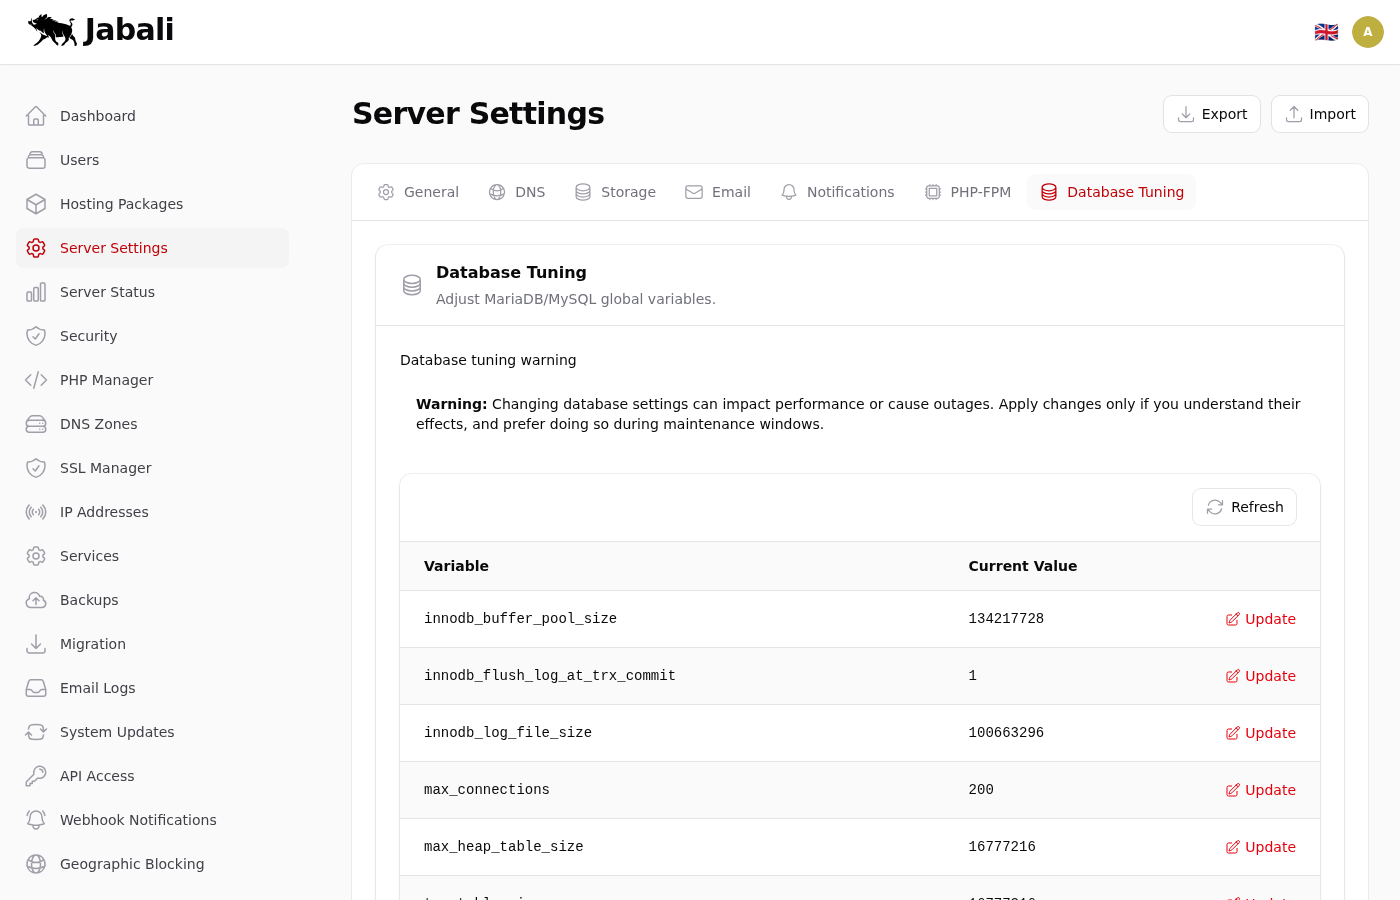The width and height of the screenshot is (1400, 900).
Task: Click the Jabali boar logo
Action: (53, 30)
